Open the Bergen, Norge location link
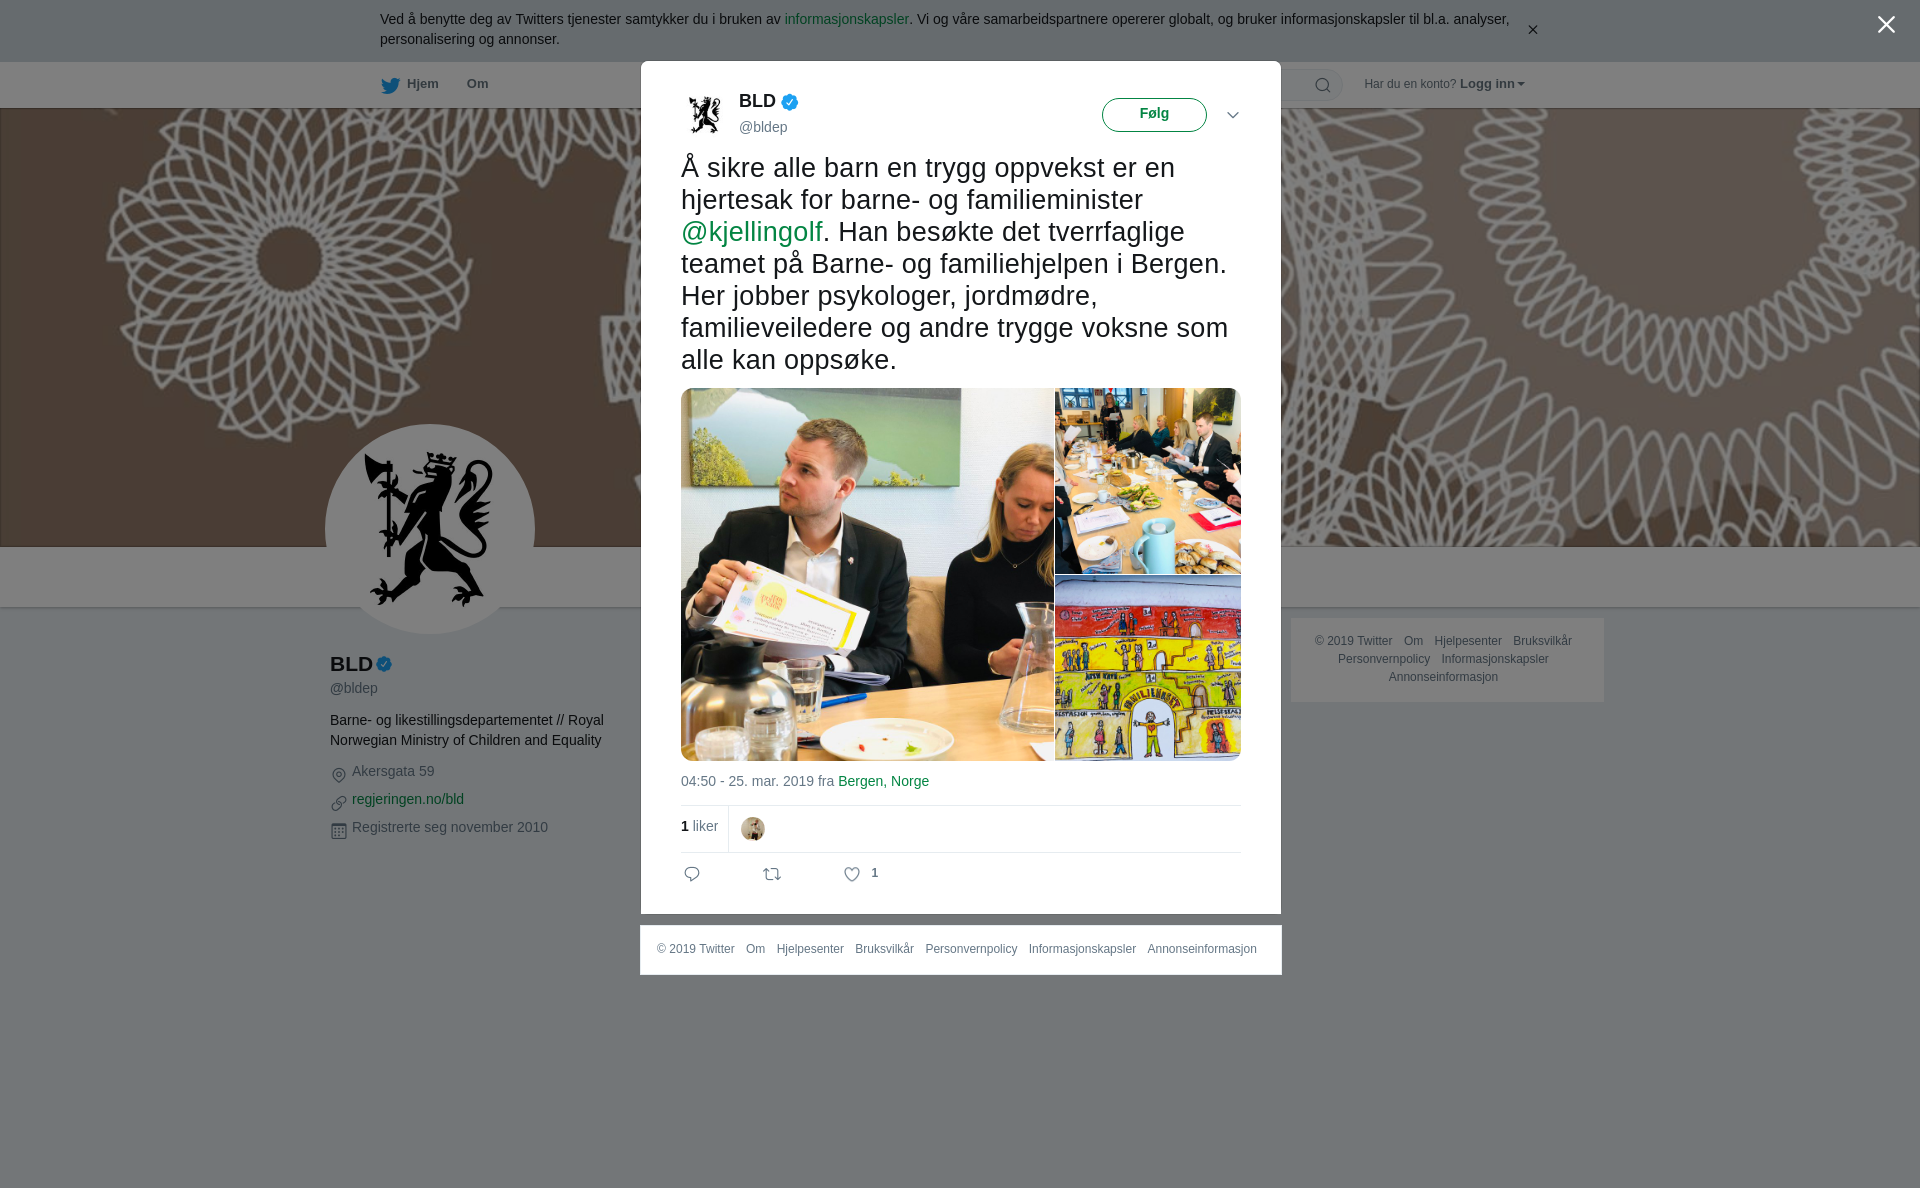 883,781
